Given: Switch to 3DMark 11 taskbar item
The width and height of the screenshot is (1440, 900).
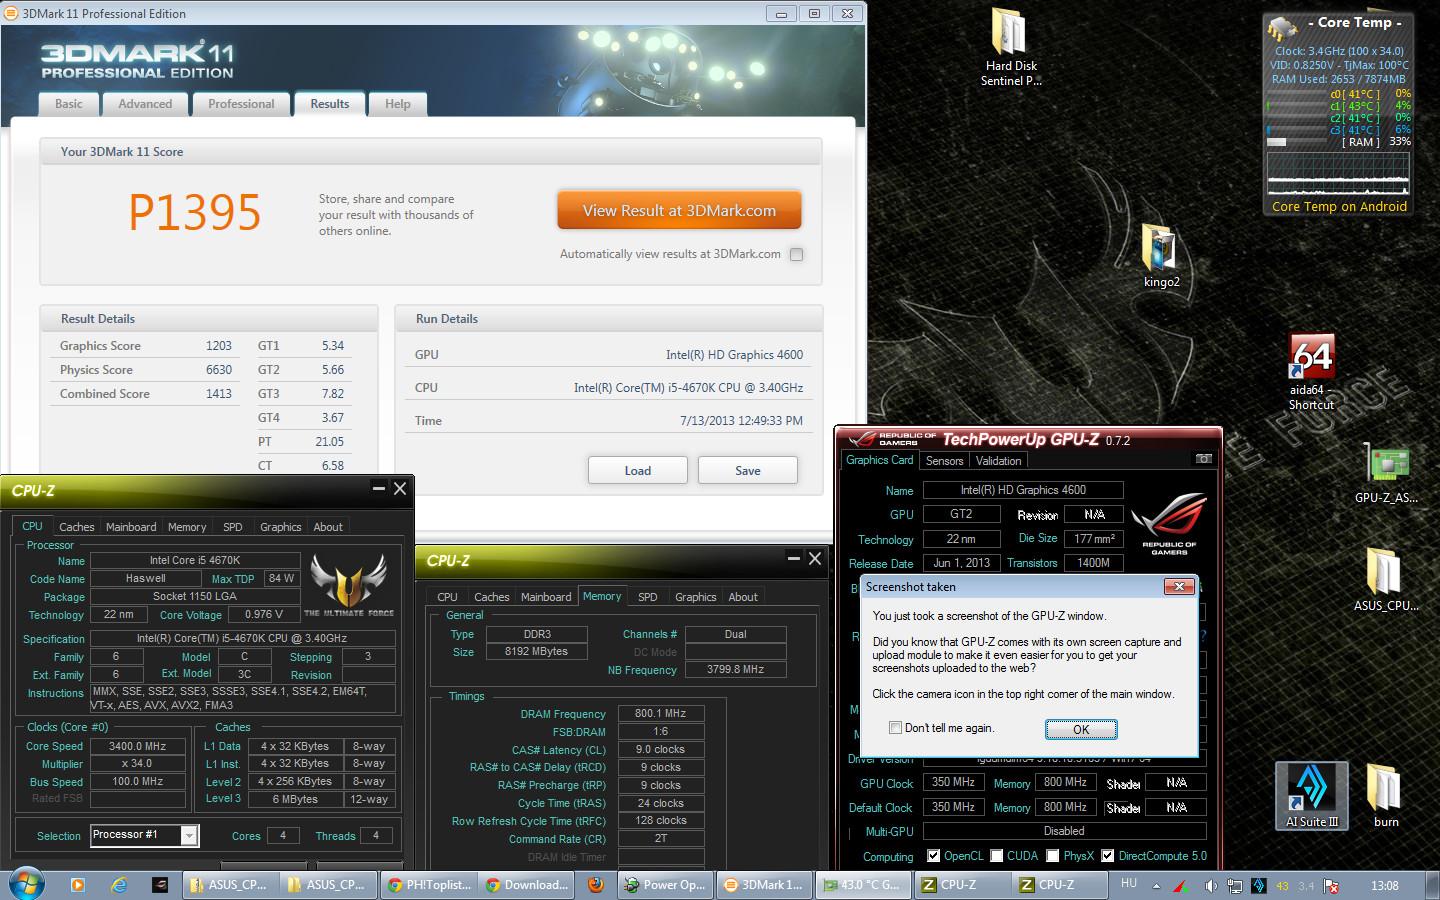Looking at the screenshot, I should [x=762, y=884].
